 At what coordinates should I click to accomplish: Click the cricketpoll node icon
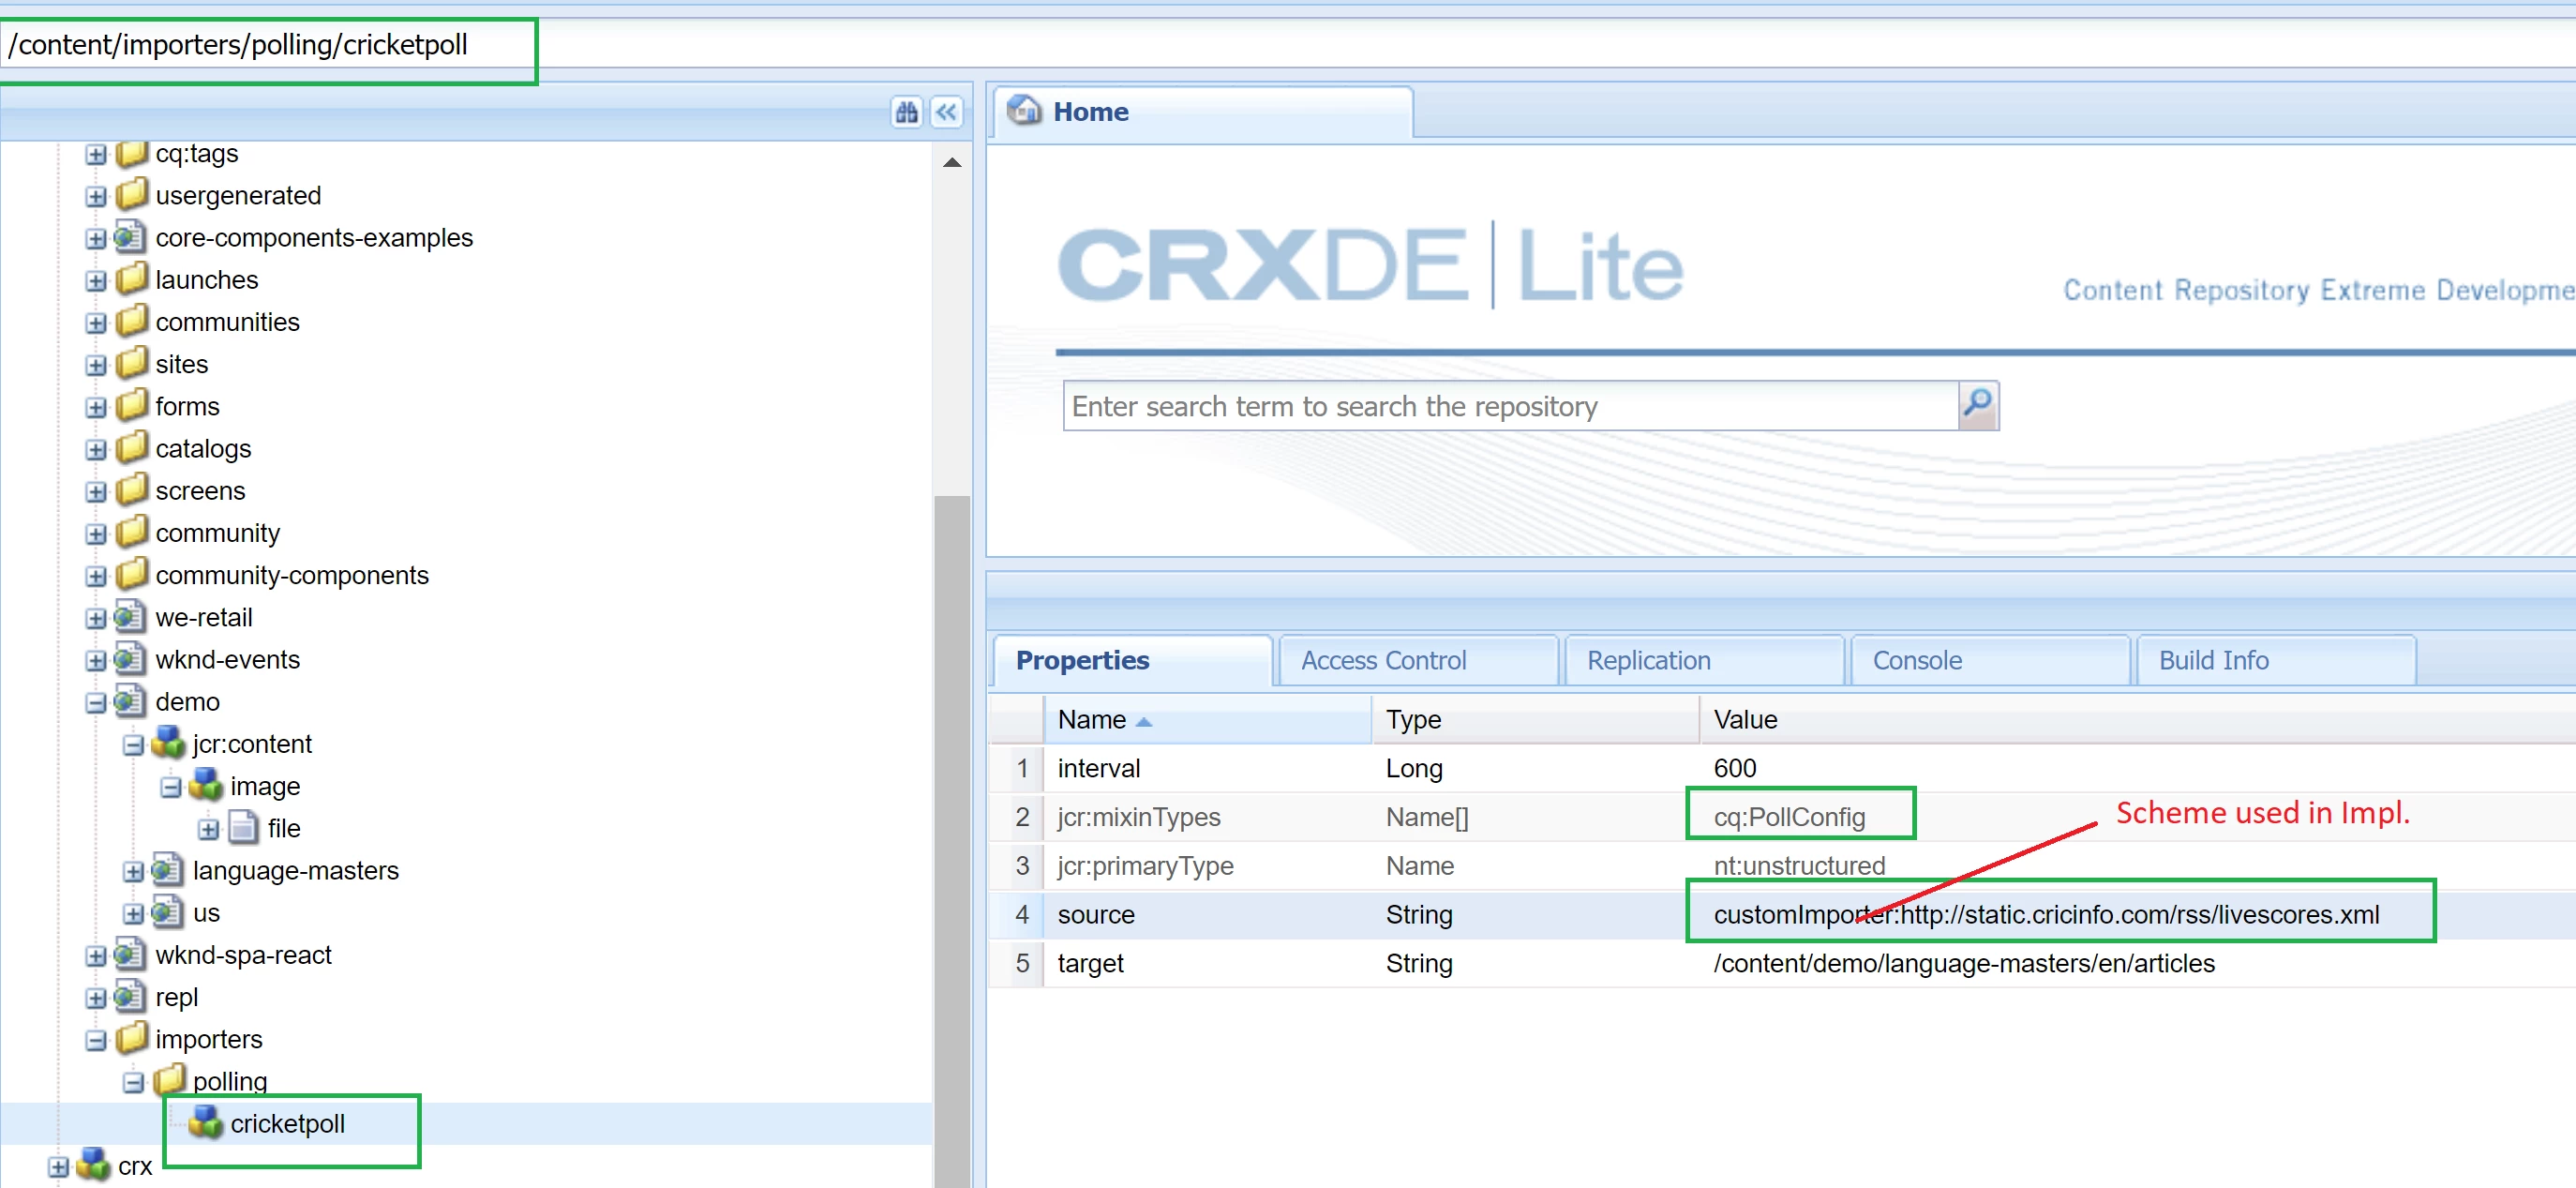click(206, 1122)
